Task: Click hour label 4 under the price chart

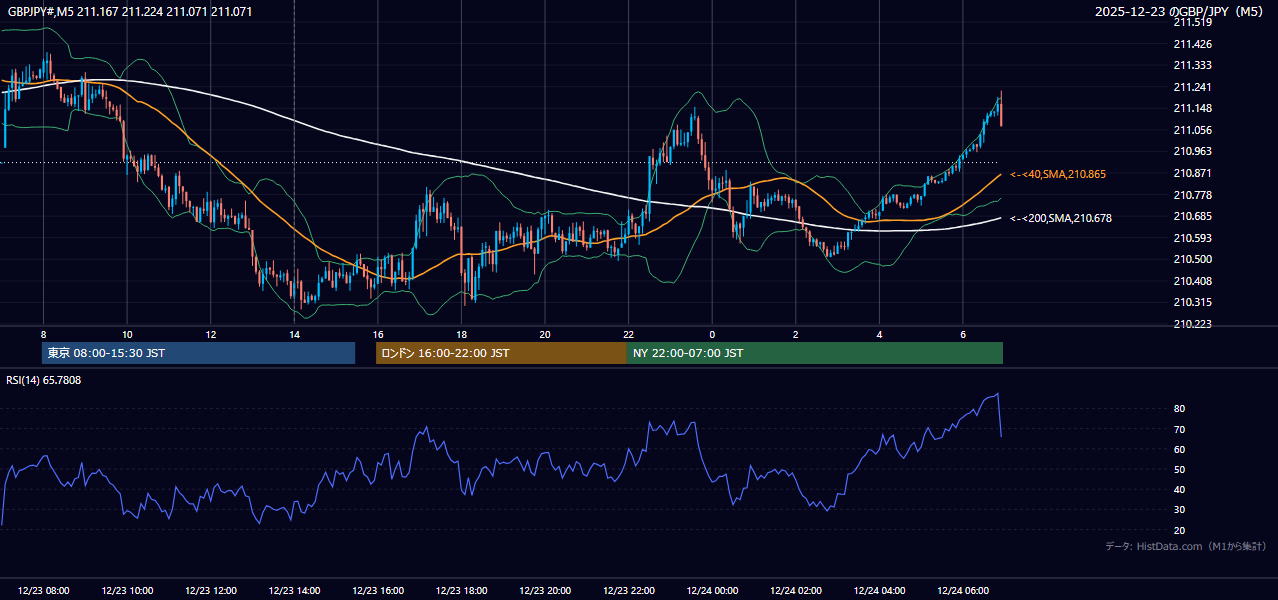Action: coord(880,334)
